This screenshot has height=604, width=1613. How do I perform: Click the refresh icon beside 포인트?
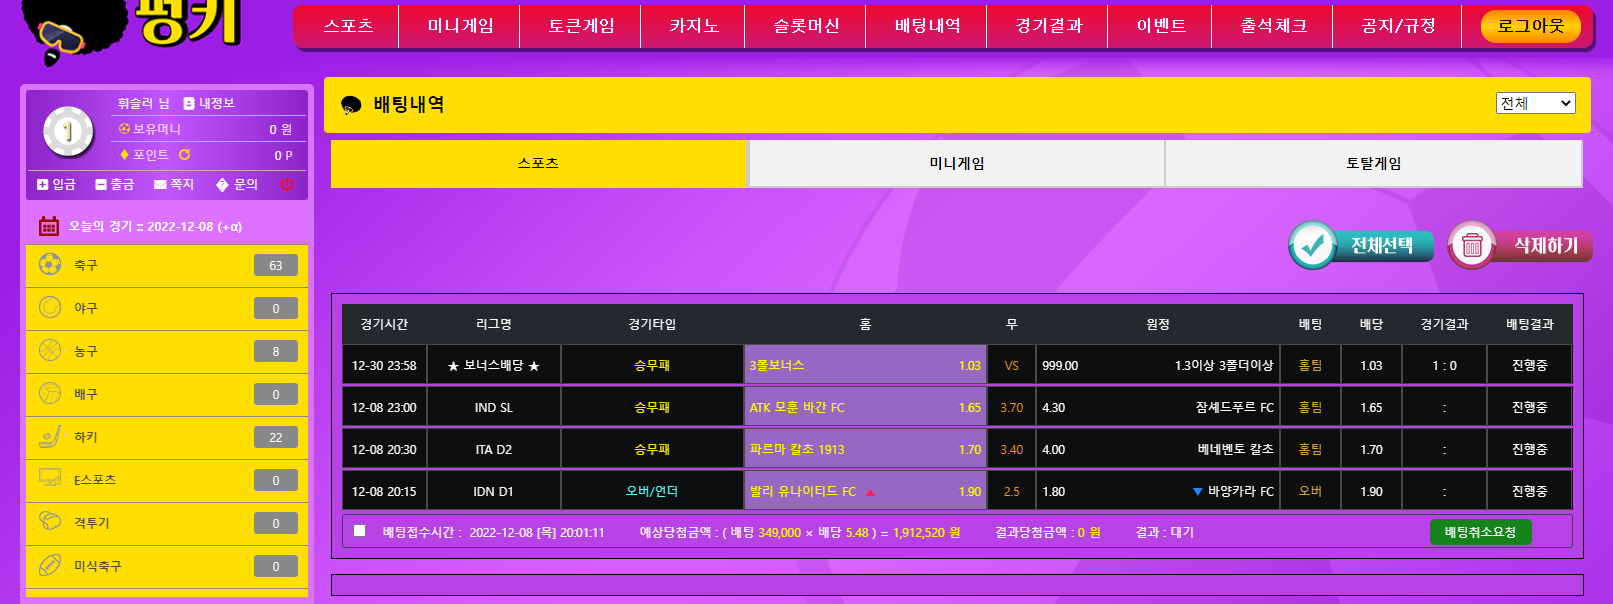(x=184, y=155)
